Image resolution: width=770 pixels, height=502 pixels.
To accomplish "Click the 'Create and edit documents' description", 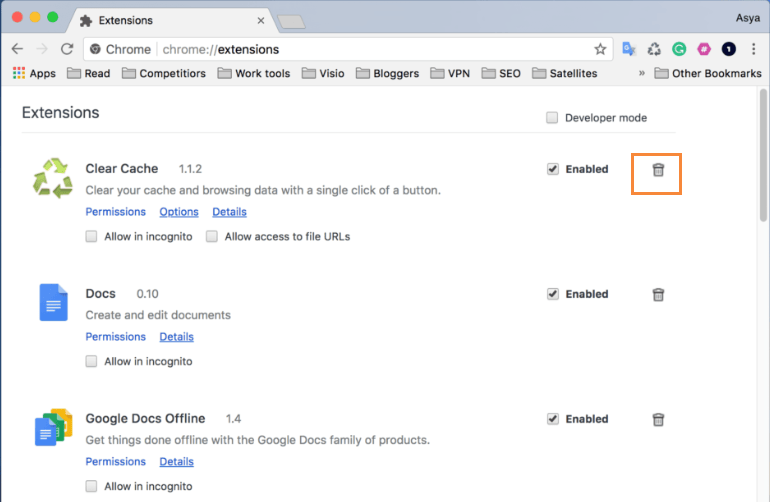I will tap(158, 315).
